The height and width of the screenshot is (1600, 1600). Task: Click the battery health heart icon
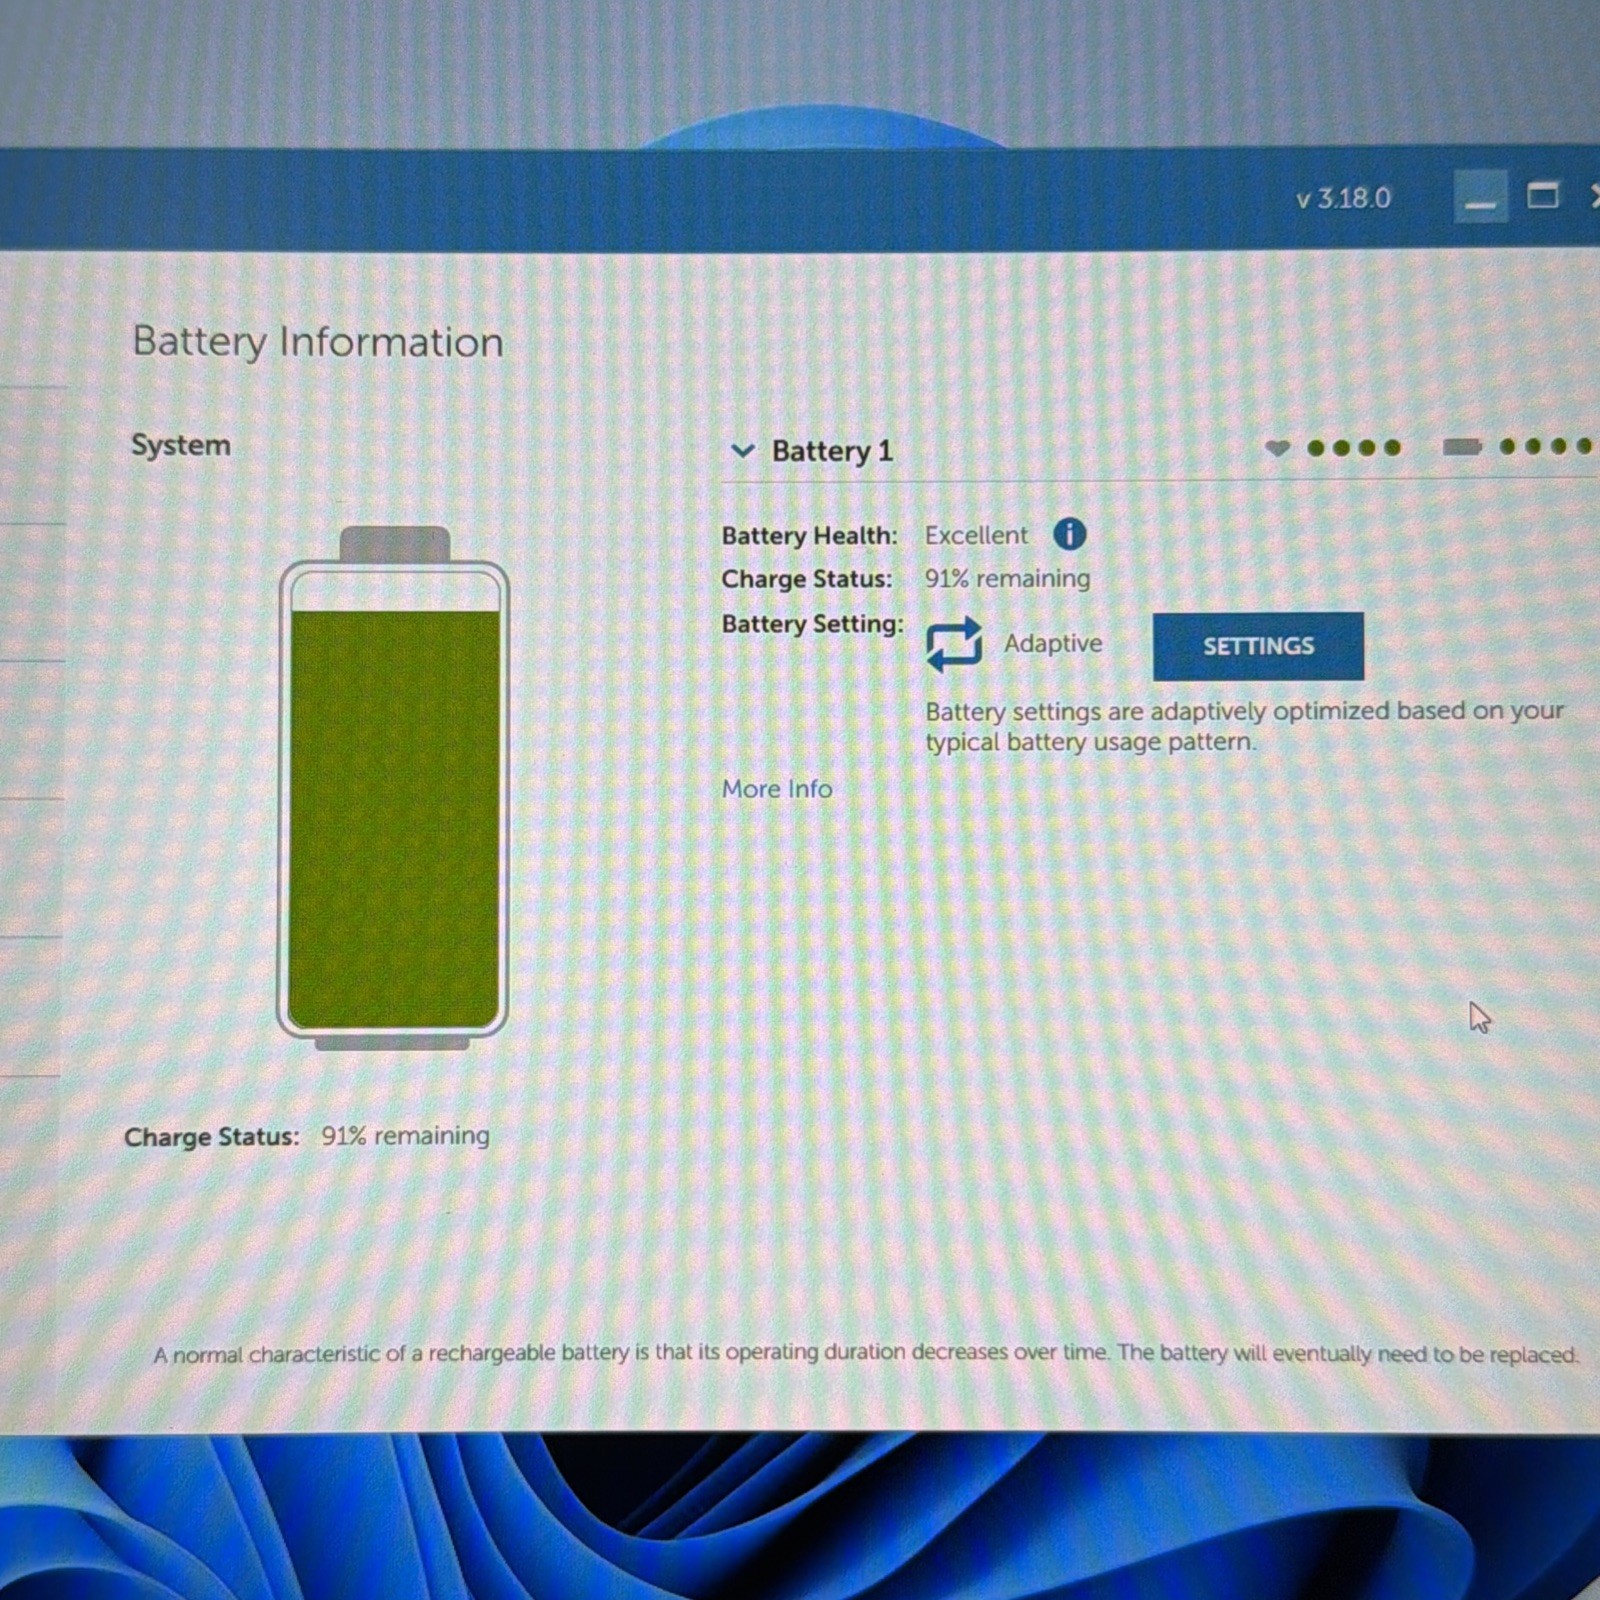tap(1277, 448)
